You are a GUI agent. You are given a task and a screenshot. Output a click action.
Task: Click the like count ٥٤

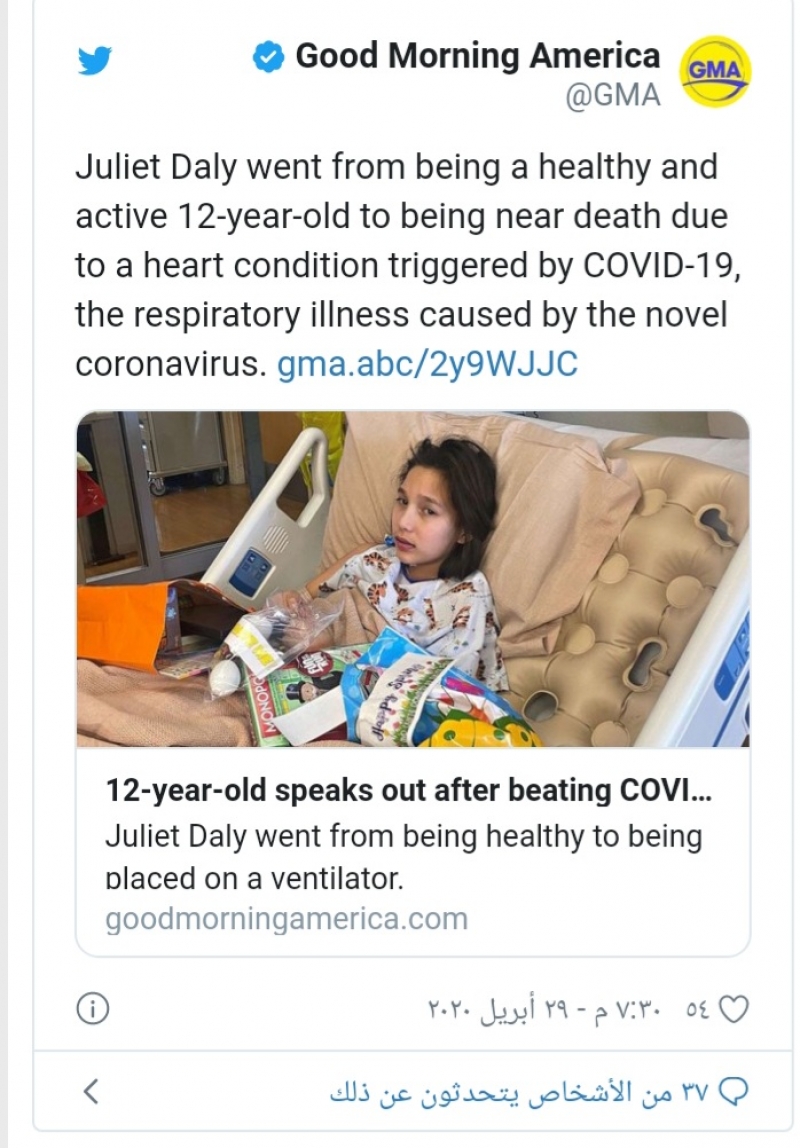tap(697, 1010)
